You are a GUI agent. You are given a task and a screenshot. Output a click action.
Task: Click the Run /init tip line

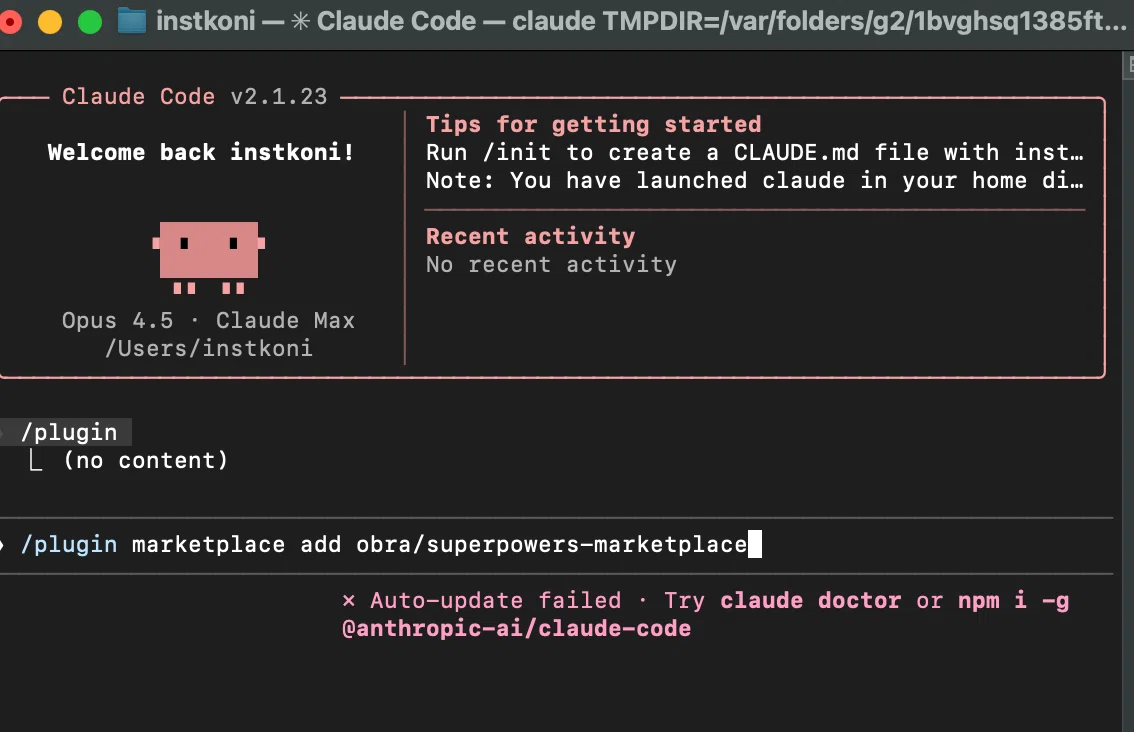click(x=754, y=153)
